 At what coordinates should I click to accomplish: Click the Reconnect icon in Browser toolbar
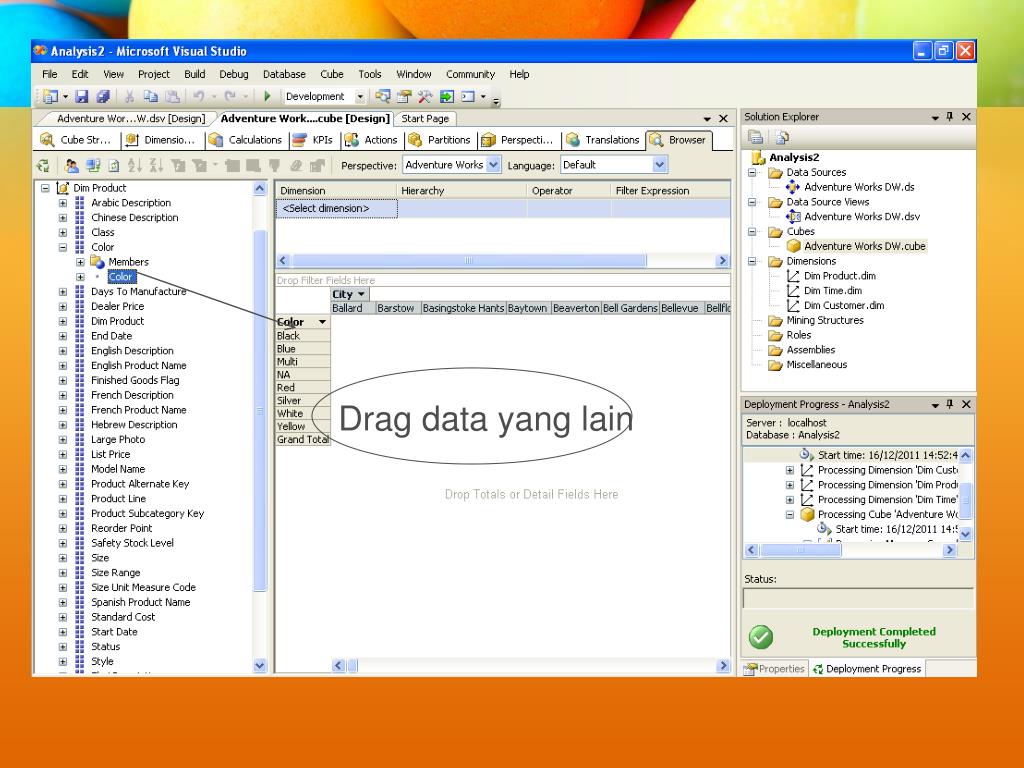click(43, 166)
